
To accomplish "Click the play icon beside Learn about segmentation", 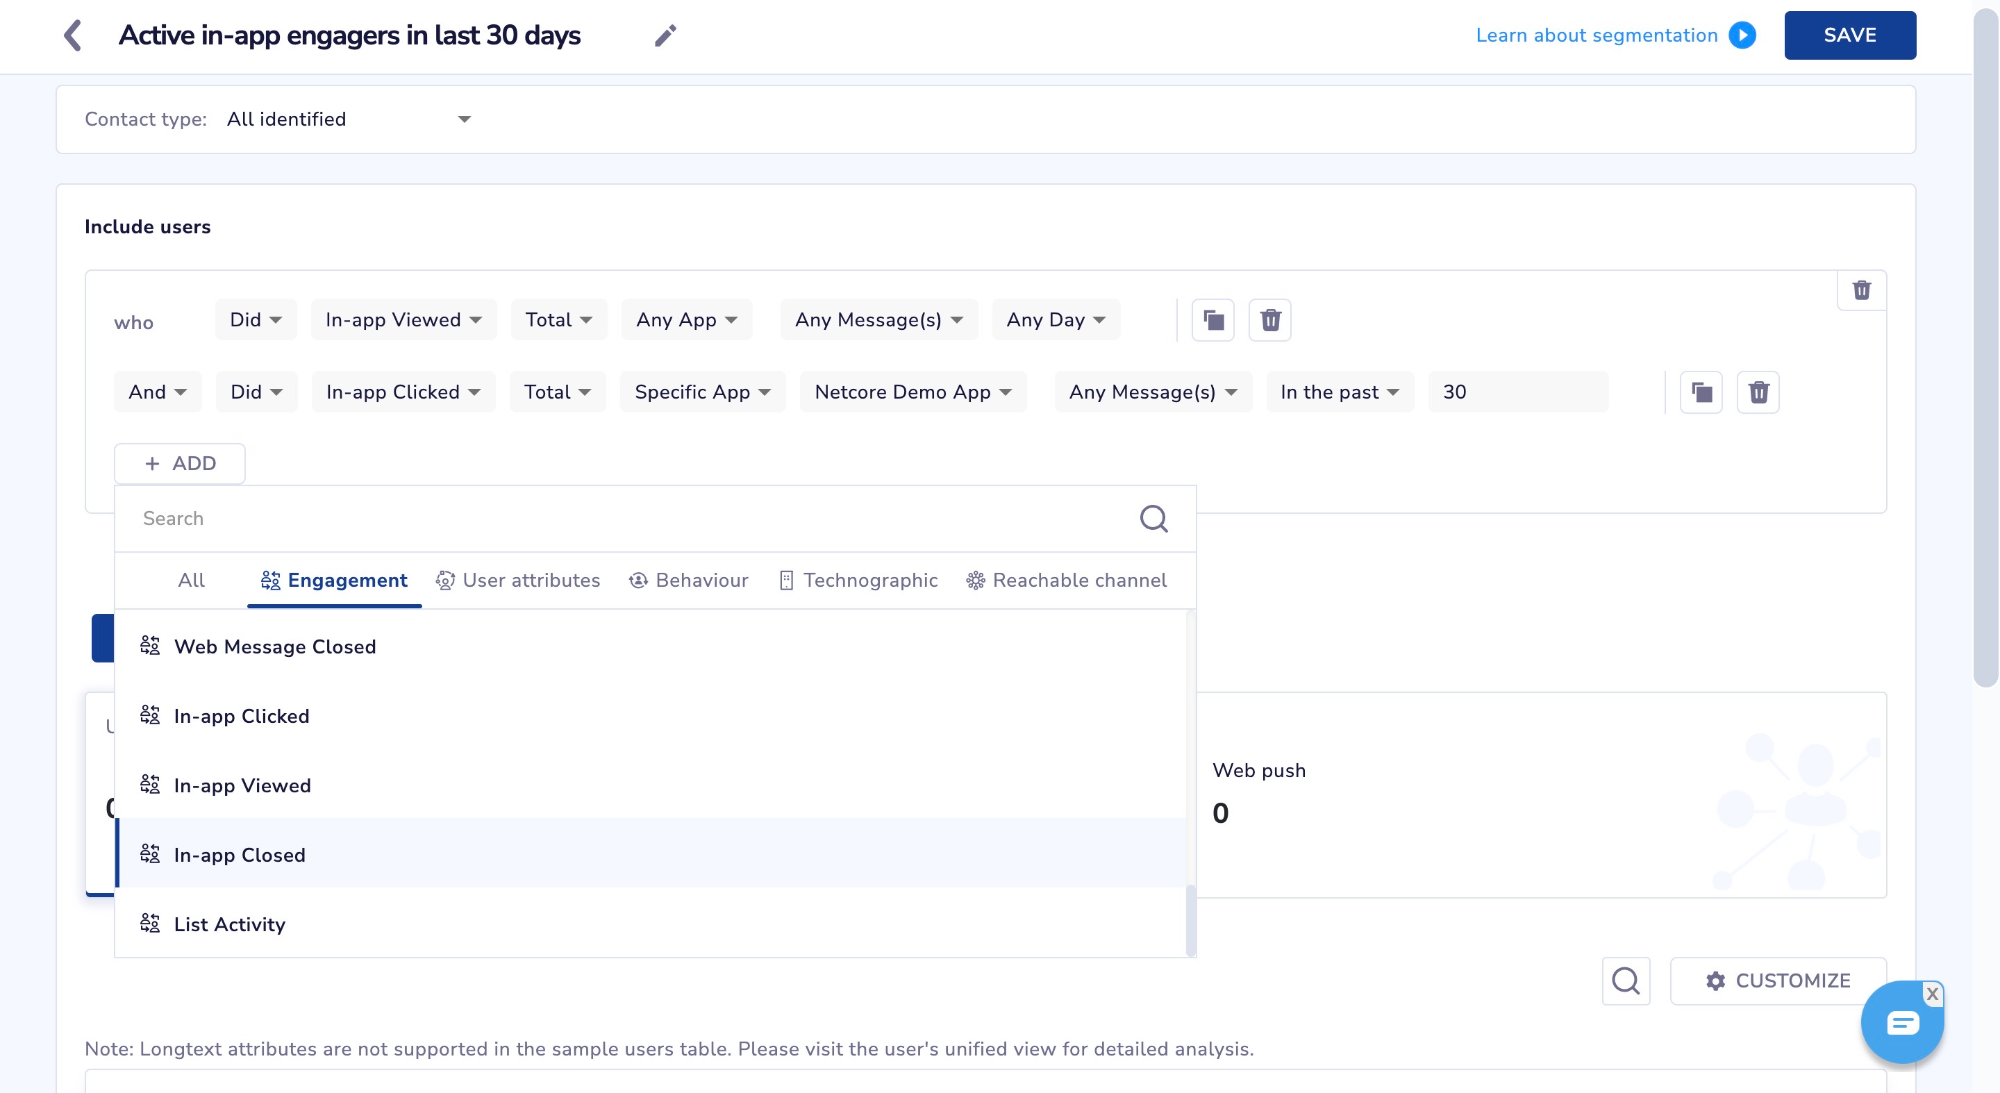I will (x=1743, y=35).
